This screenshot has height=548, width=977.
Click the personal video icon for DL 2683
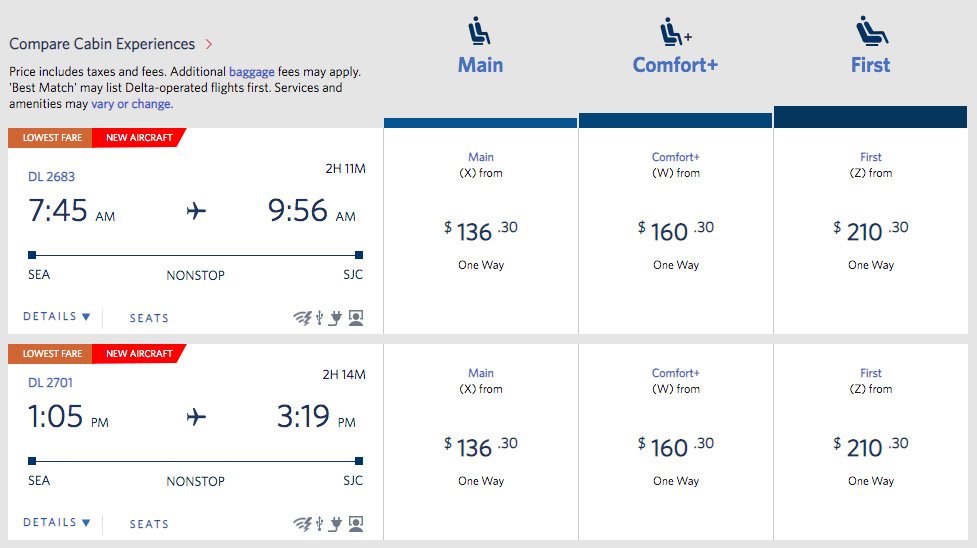[x=356, y=319]
